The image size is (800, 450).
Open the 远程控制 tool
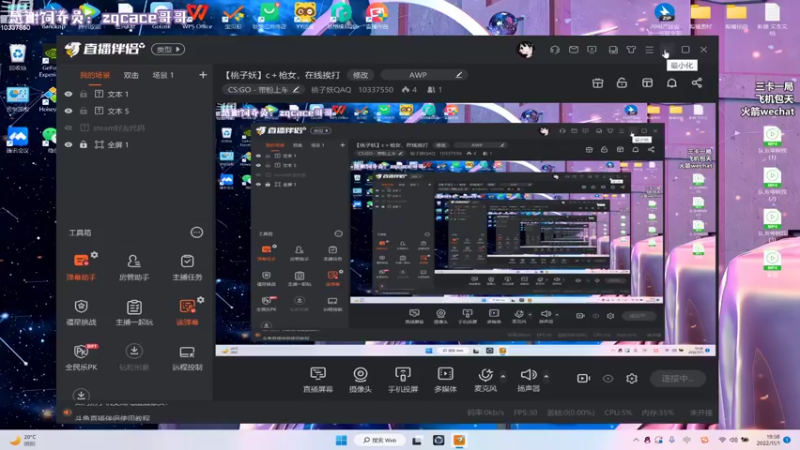coord(187,357)
